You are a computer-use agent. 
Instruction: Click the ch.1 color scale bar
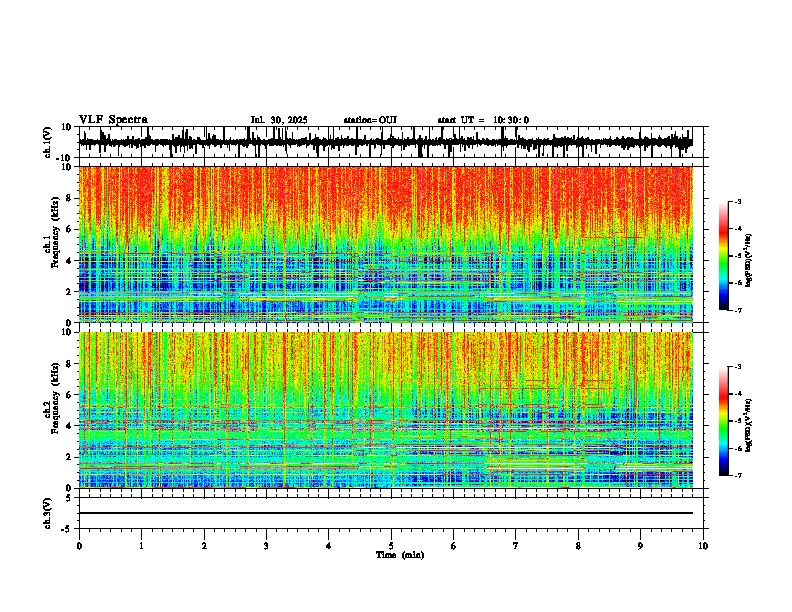(724, 255)
